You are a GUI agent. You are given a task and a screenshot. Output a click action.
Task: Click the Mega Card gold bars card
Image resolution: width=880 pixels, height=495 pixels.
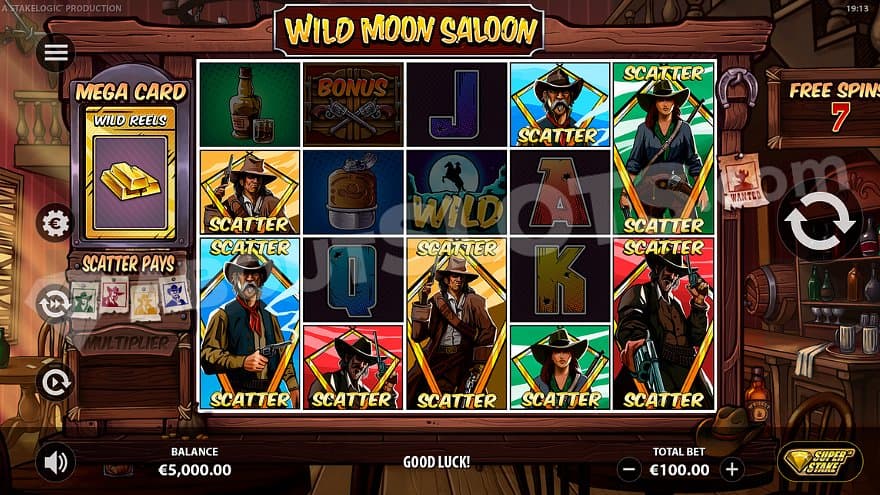tap(130, 175)
